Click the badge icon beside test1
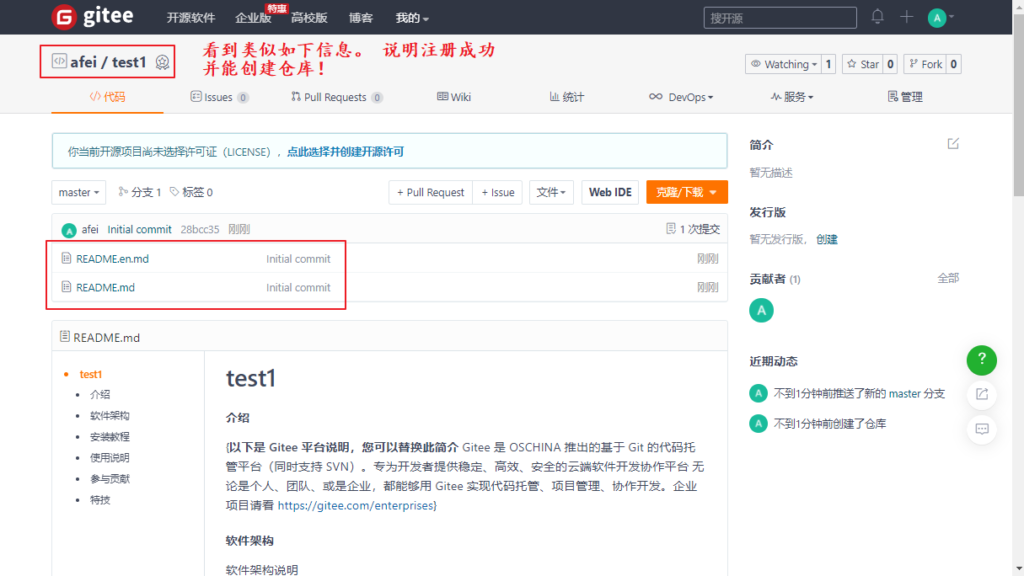 click(x=162, y=63)
